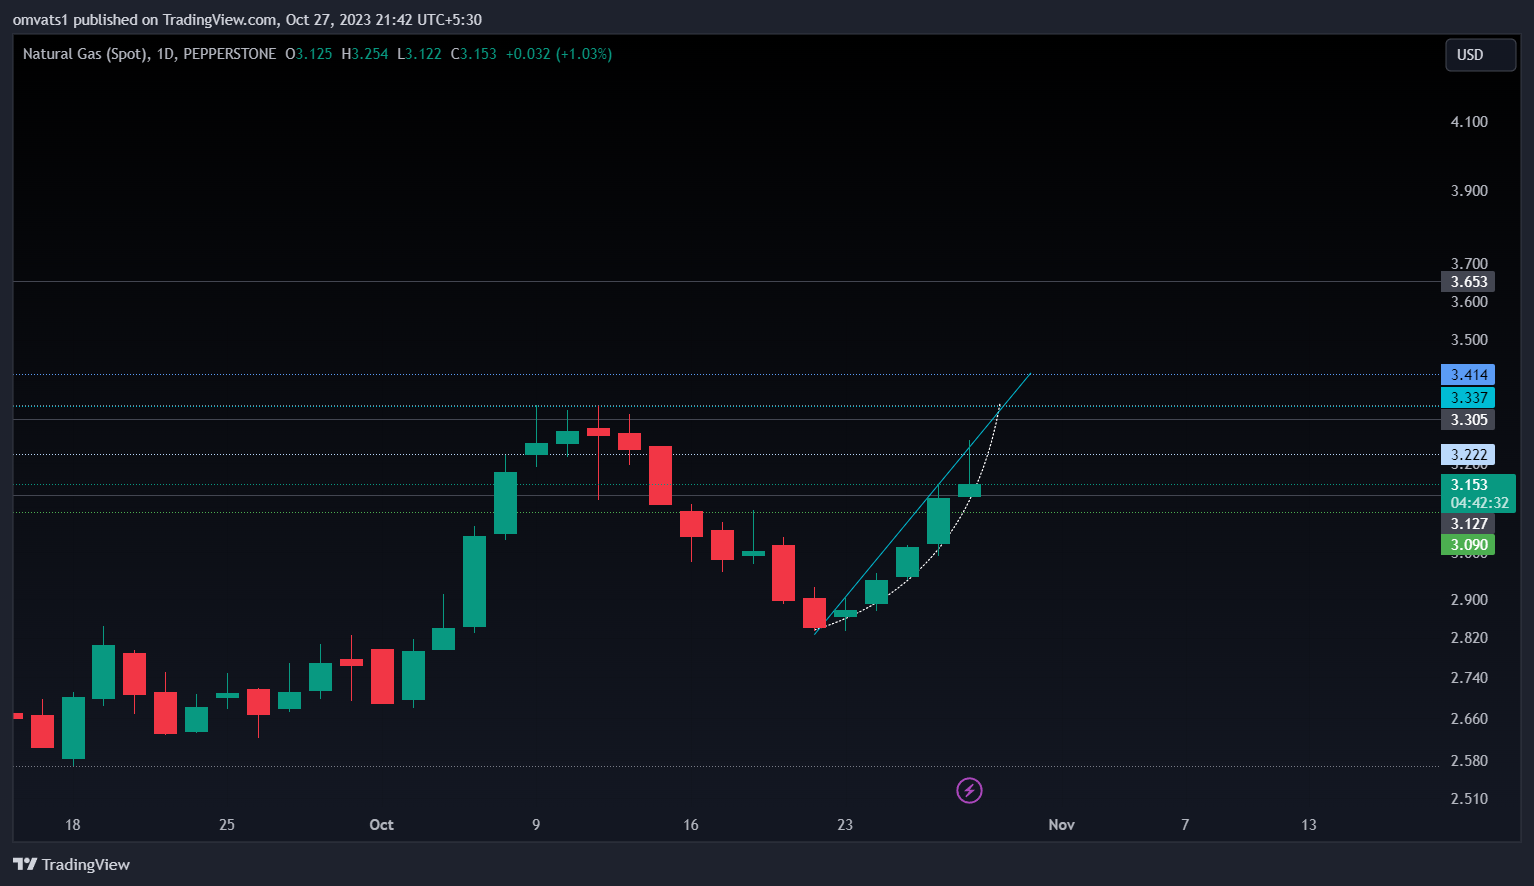Select the 3.127 gray price label
The height and width of the screenshot is (886, 1534).
click(1468, 524)
